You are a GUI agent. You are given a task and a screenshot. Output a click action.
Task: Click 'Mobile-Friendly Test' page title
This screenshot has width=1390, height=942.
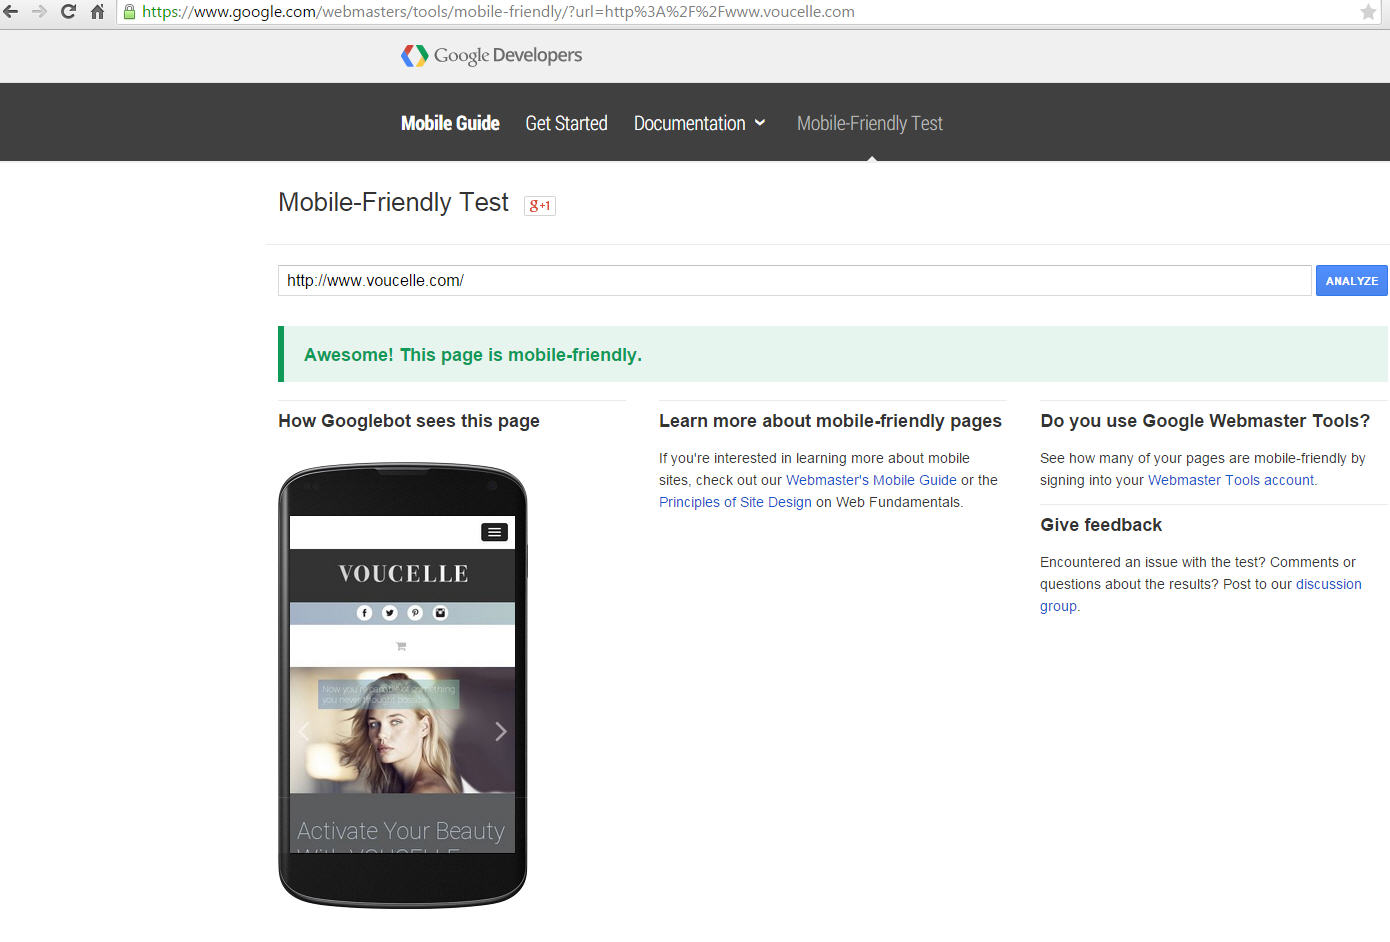[393, 202]
